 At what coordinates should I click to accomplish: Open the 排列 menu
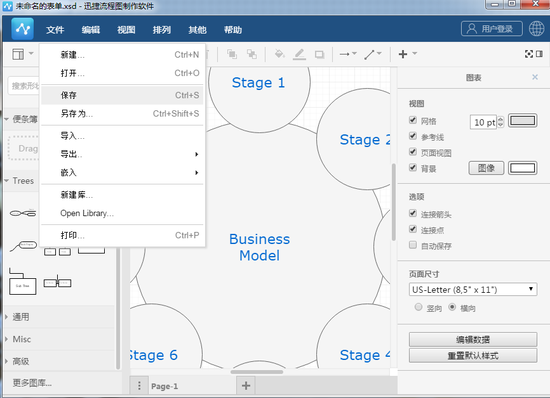click(x=162, y=30)
